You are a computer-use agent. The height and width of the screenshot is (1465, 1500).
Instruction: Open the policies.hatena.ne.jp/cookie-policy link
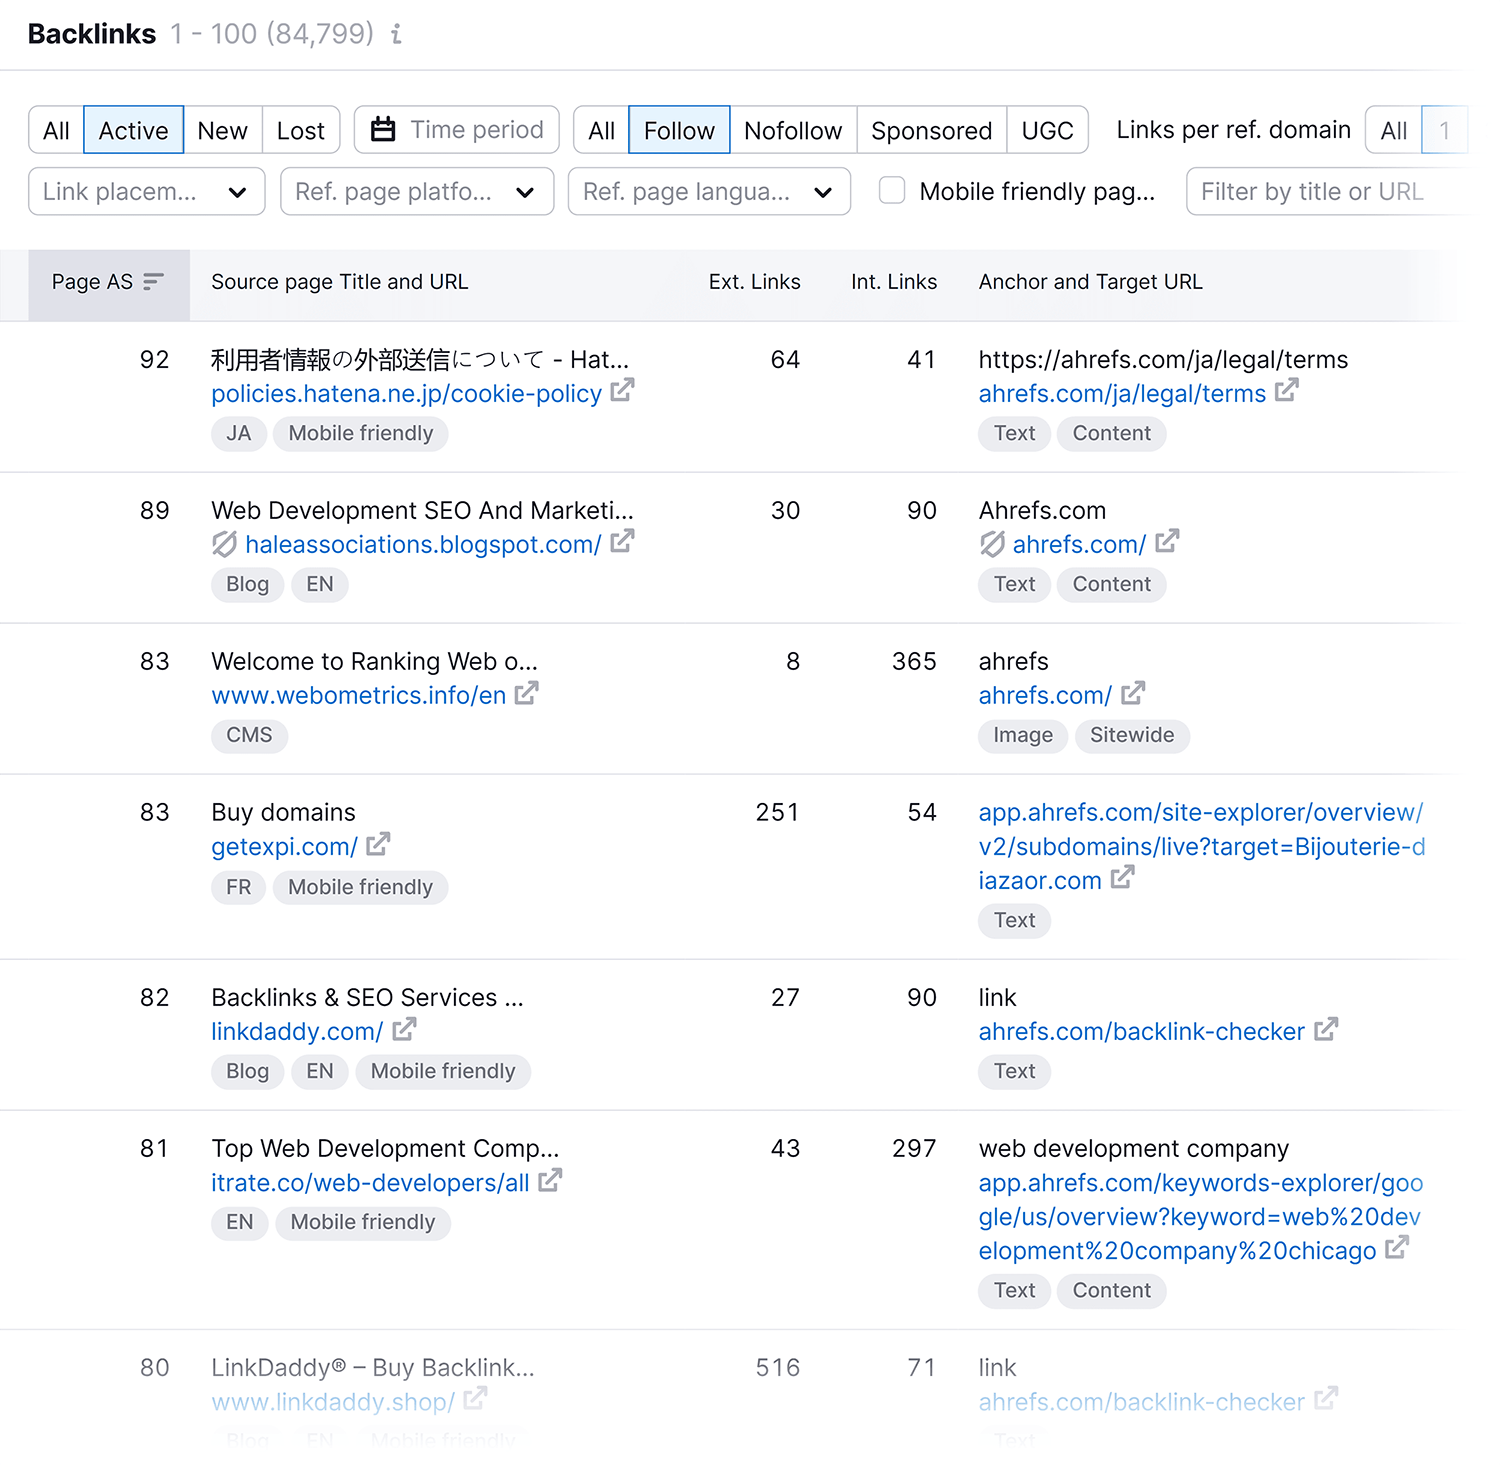click(x=406, y=394)
